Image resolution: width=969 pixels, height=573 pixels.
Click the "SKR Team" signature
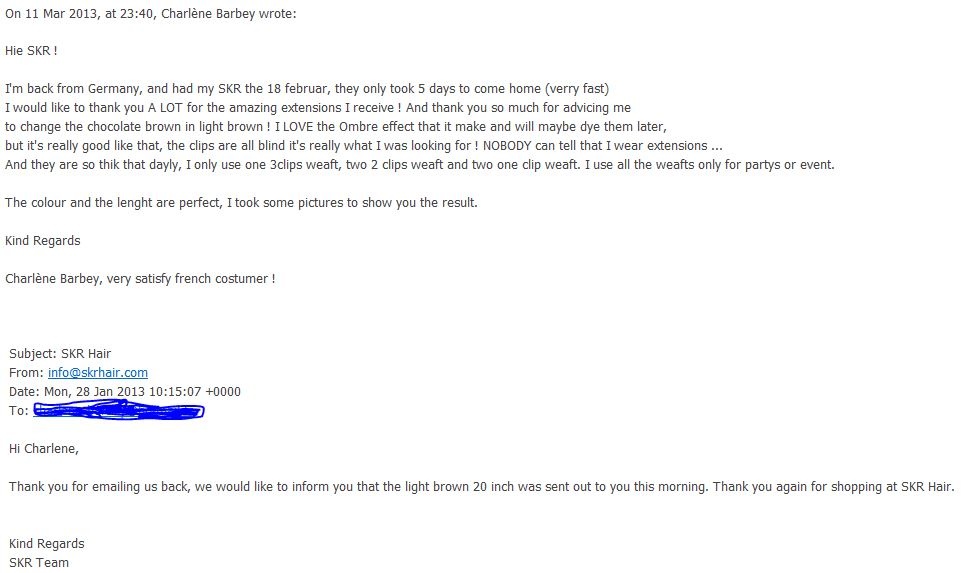pos(39,563)
